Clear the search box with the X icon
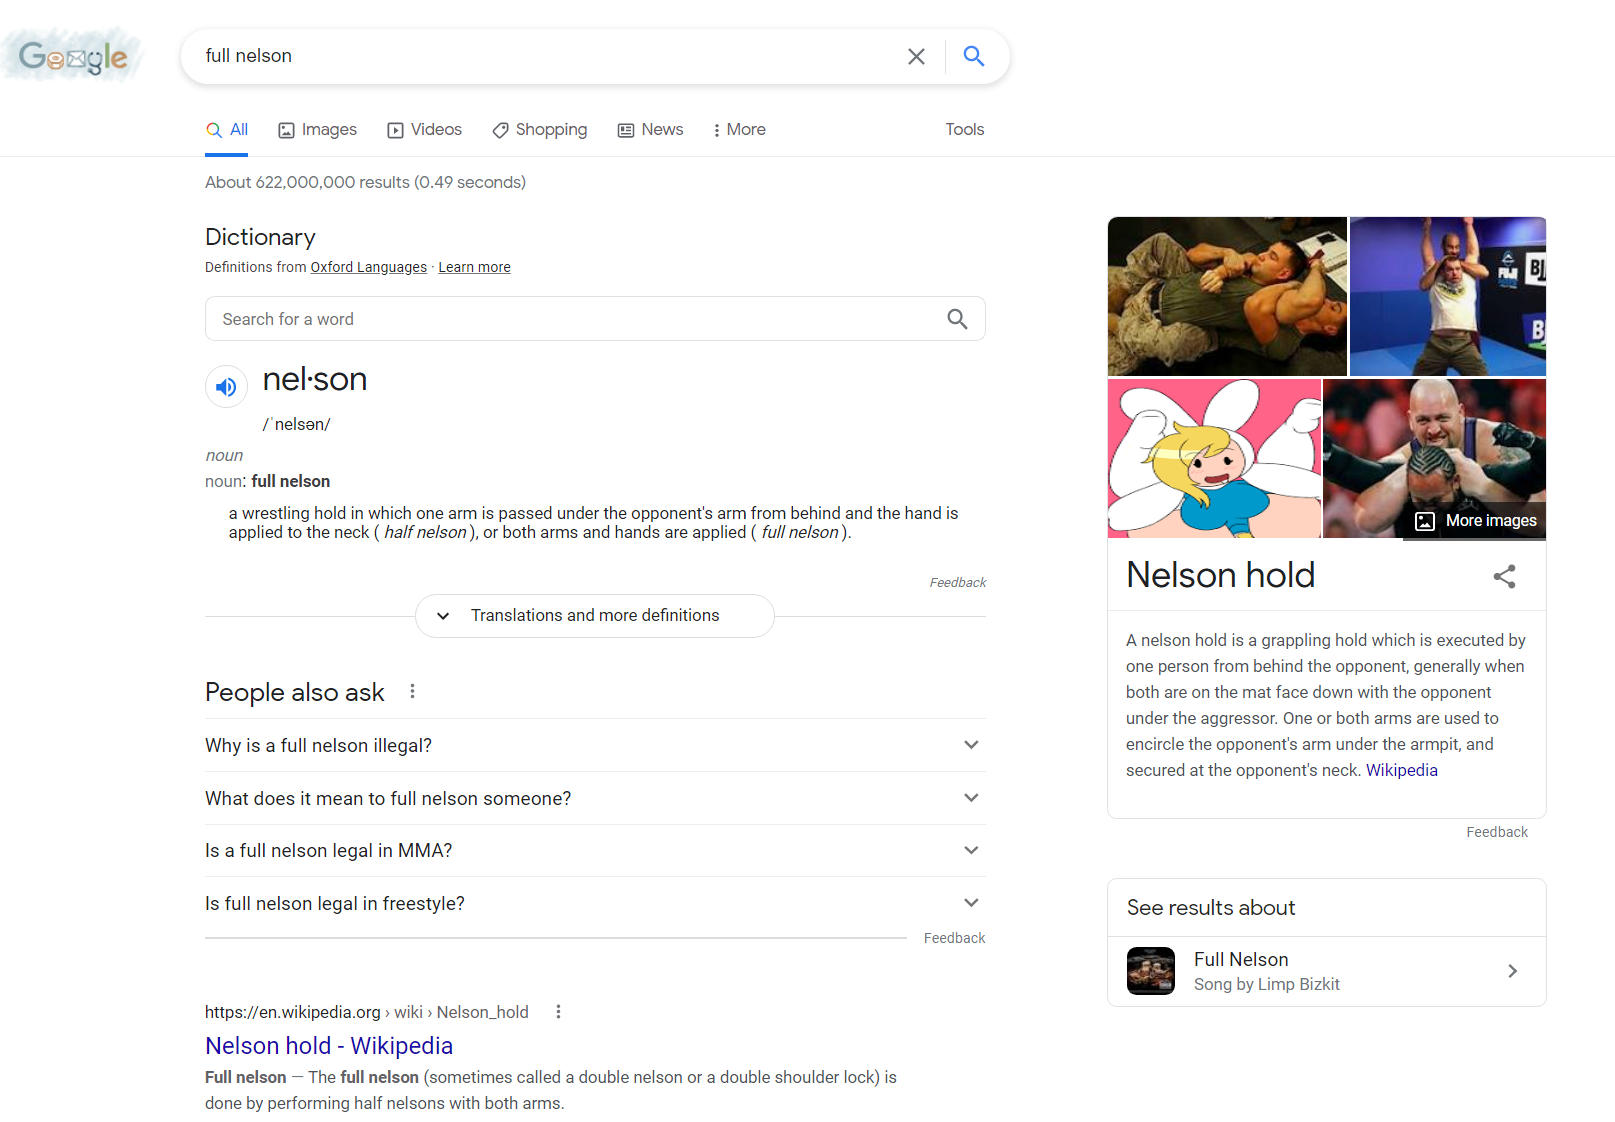The height and width of the screenshot is (1122, 1615). click(916, 56)
